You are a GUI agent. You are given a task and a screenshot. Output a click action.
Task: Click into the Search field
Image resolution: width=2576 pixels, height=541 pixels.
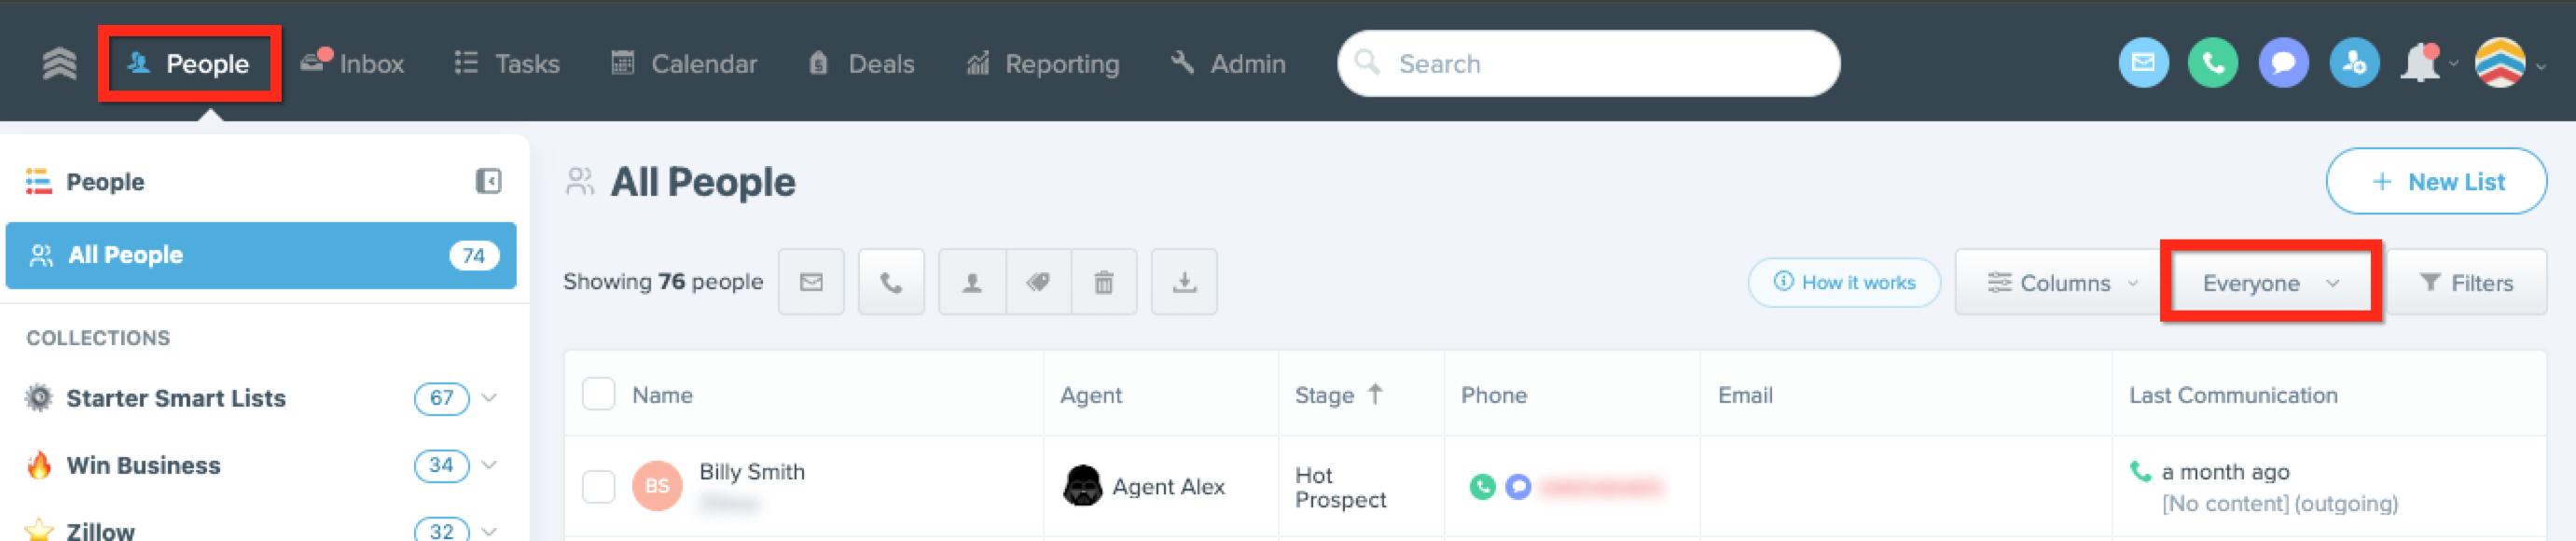point(1588,64)
